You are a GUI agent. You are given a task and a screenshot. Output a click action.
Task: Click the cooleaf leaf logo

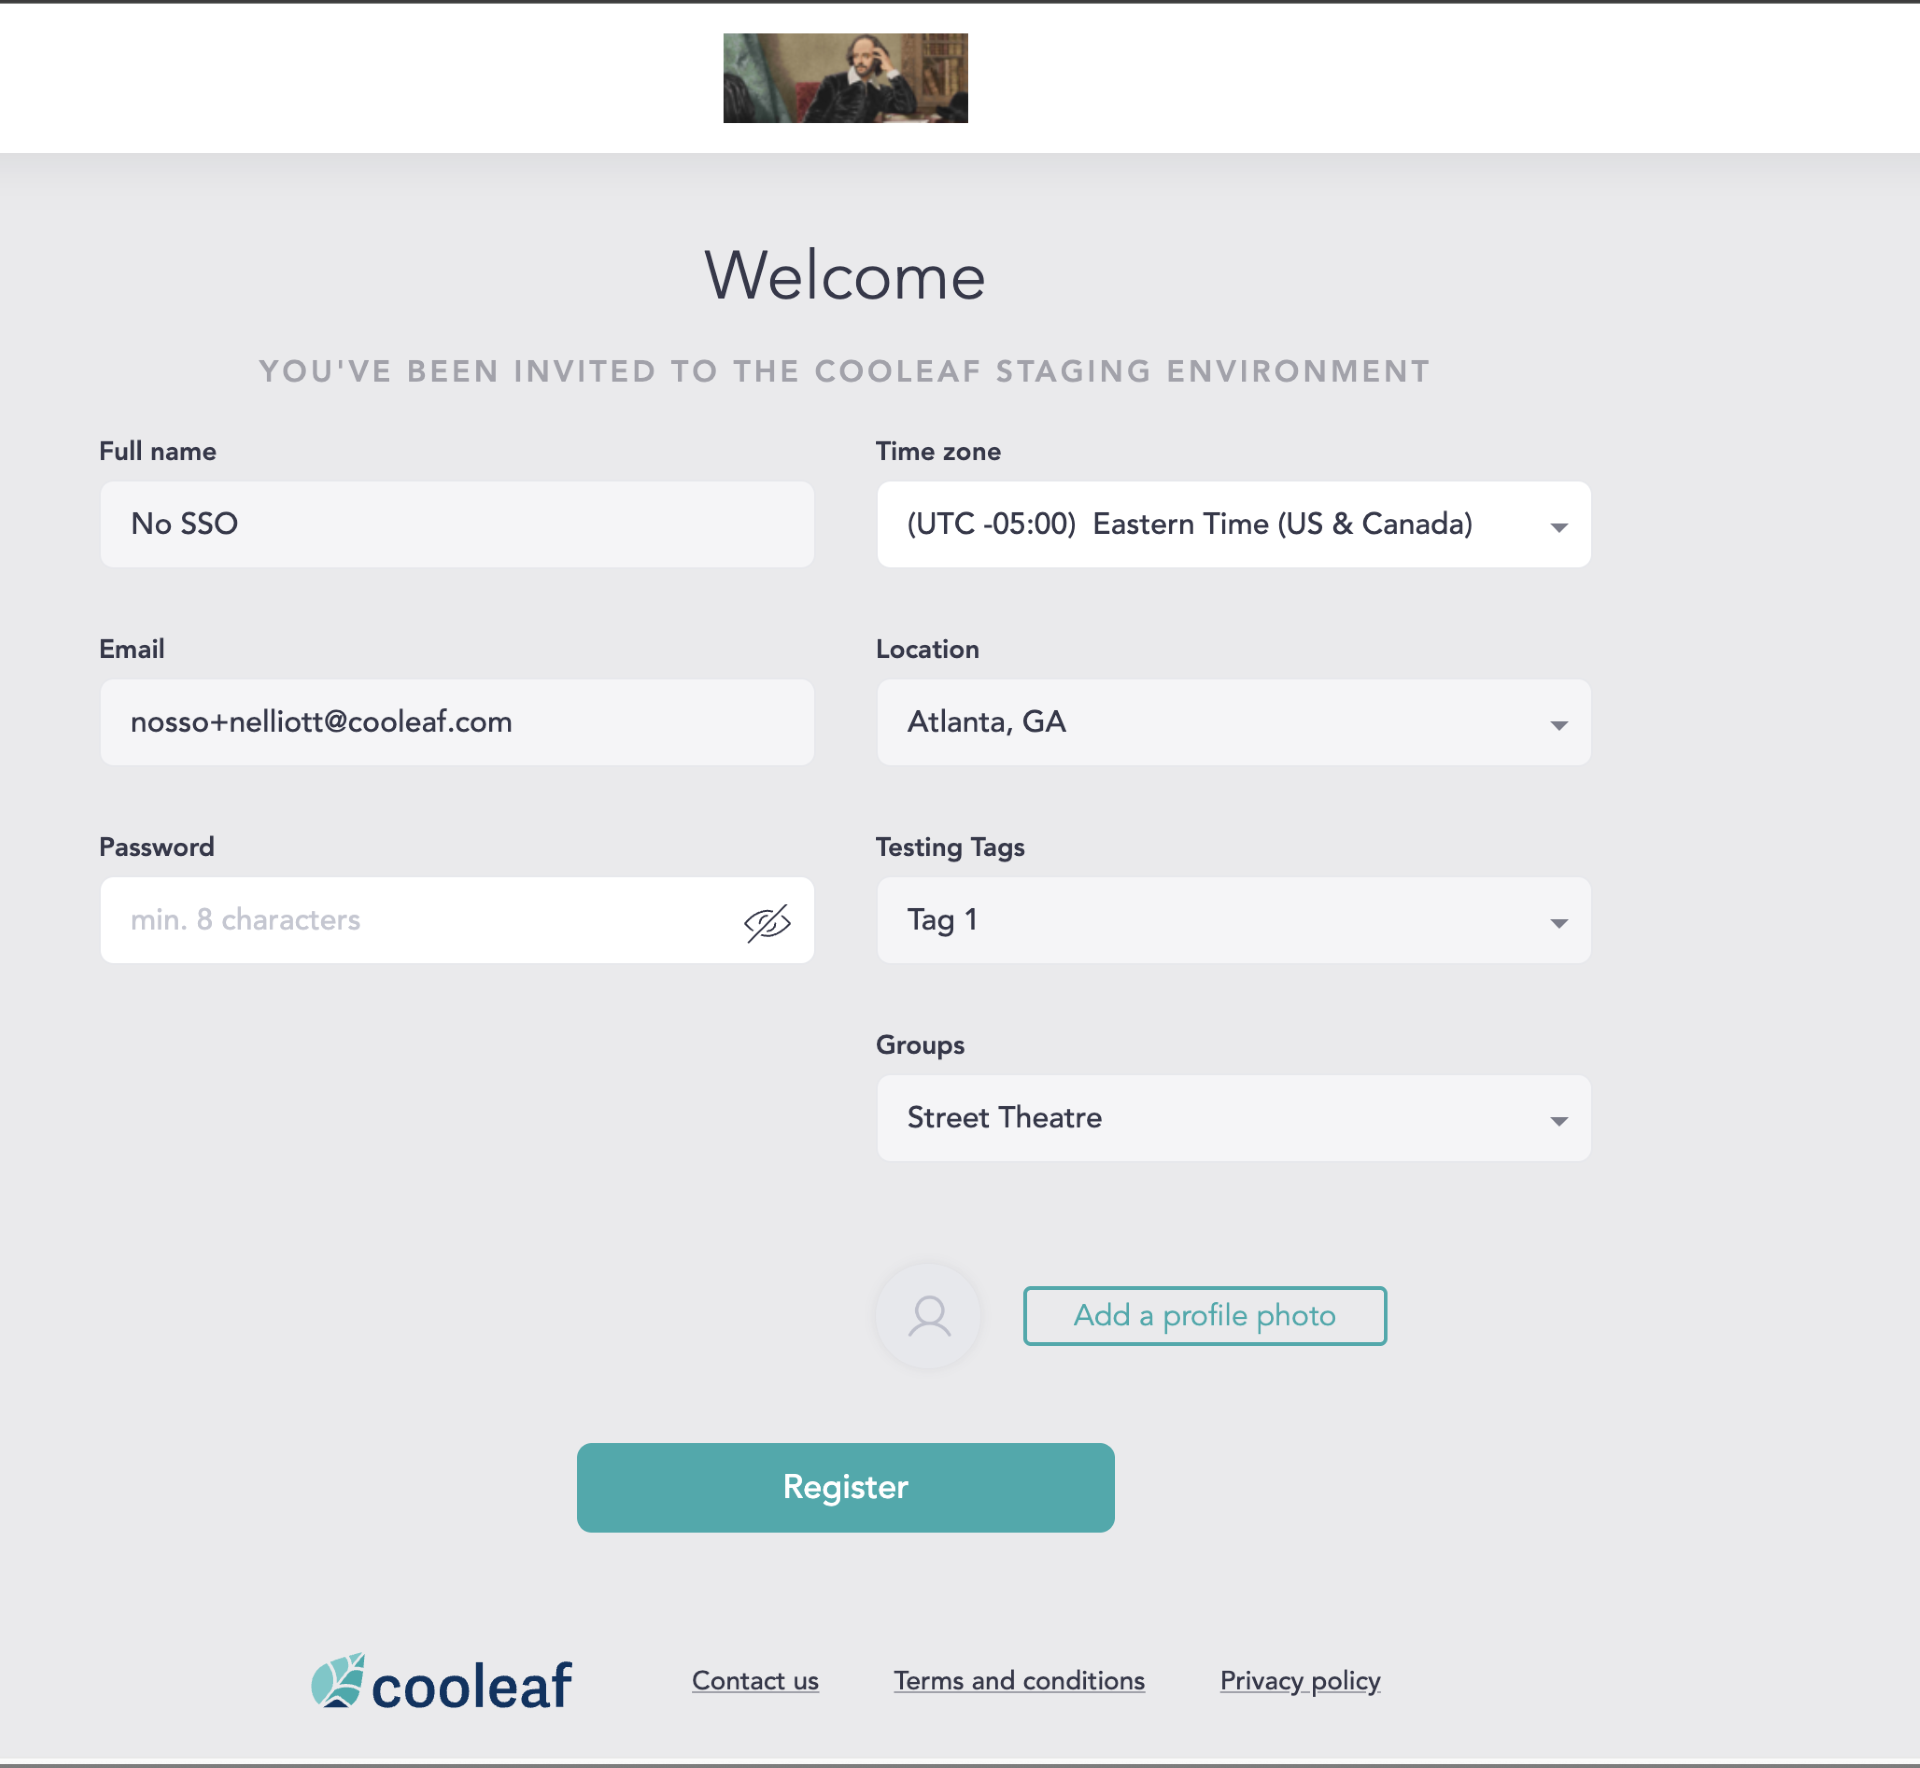point(338,1680)
